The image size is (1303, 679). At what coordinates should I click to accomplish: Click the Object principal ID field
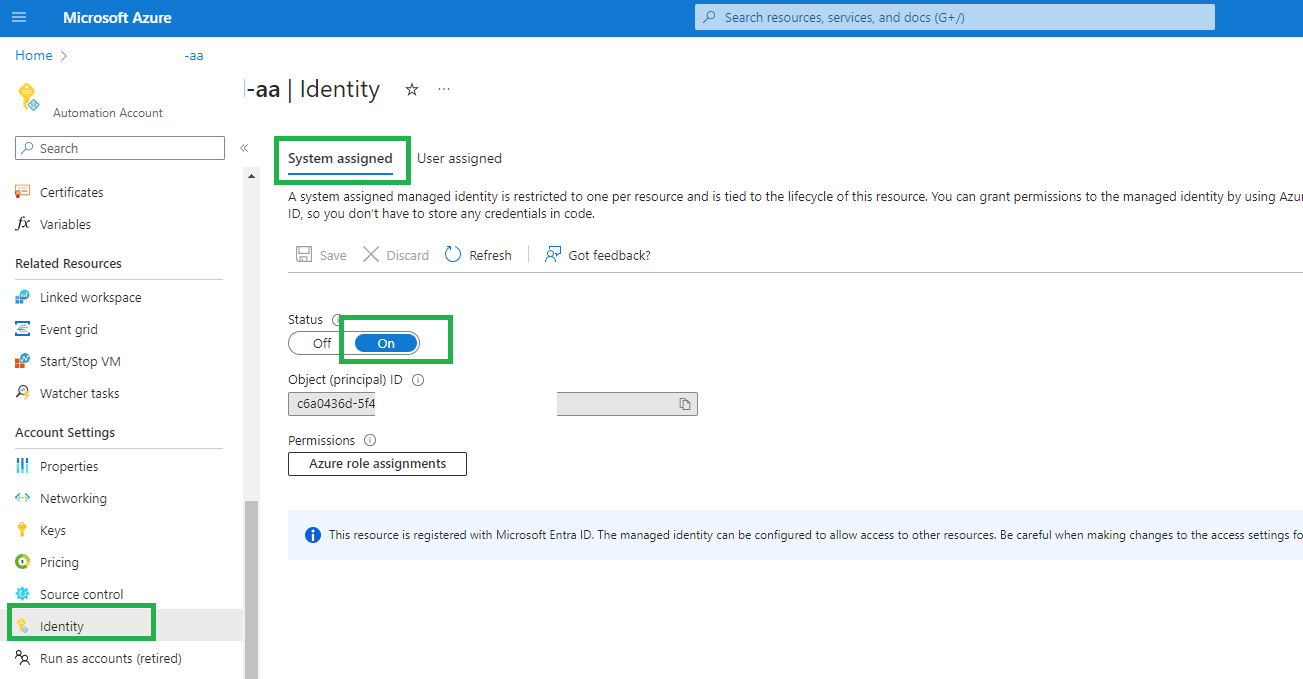coord(492,404)
